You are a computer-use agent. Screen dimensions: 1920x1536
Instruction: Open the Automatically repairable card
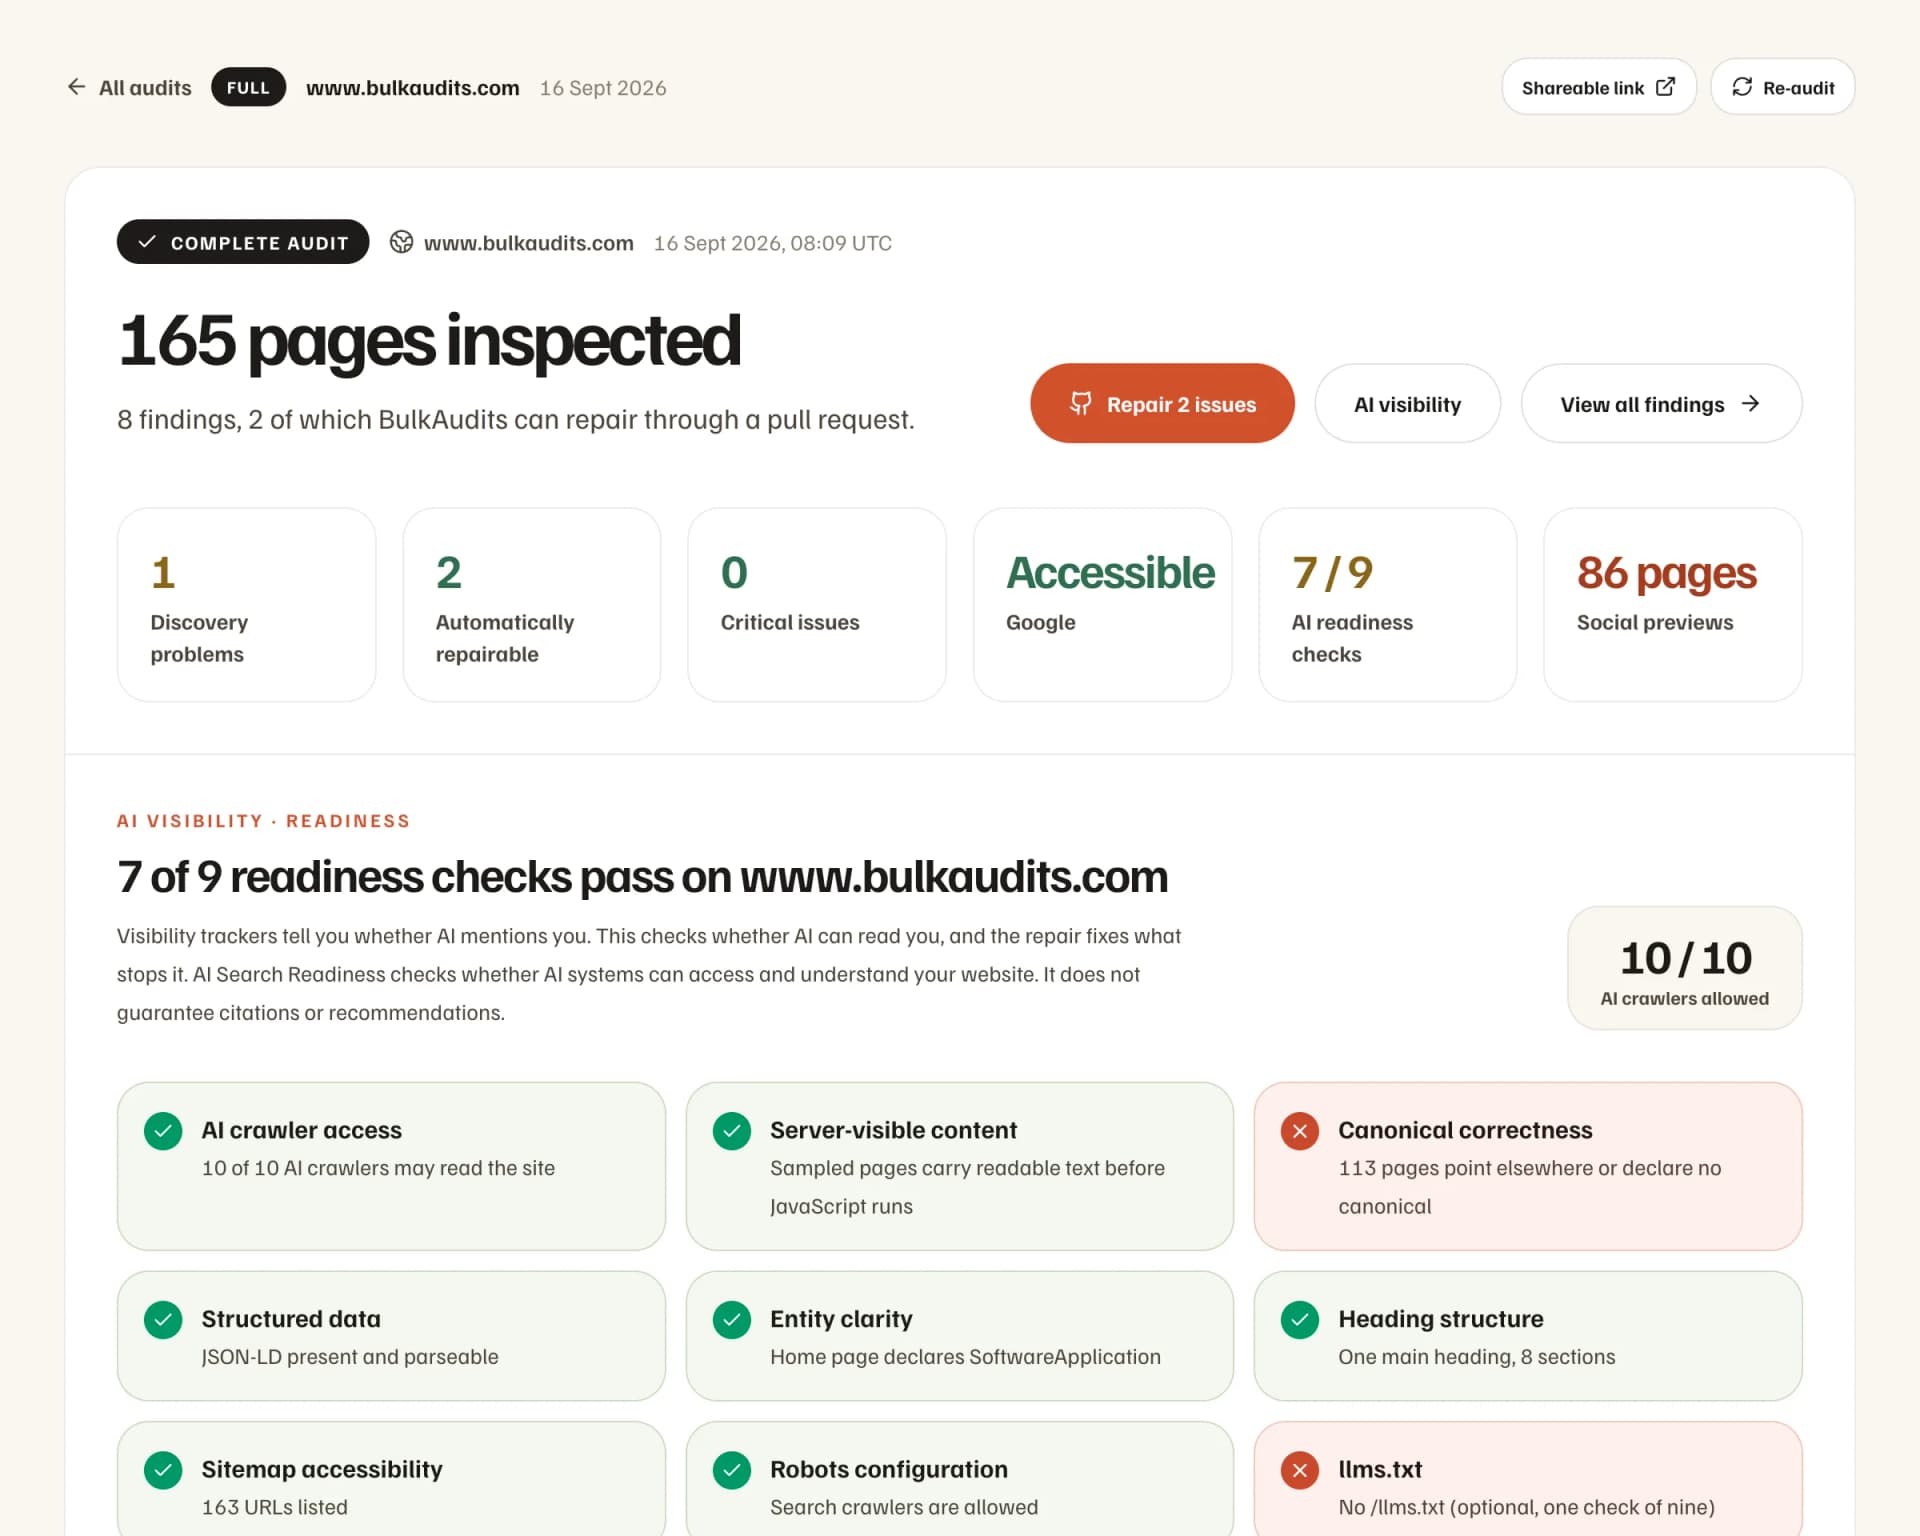tap(531, 604)
